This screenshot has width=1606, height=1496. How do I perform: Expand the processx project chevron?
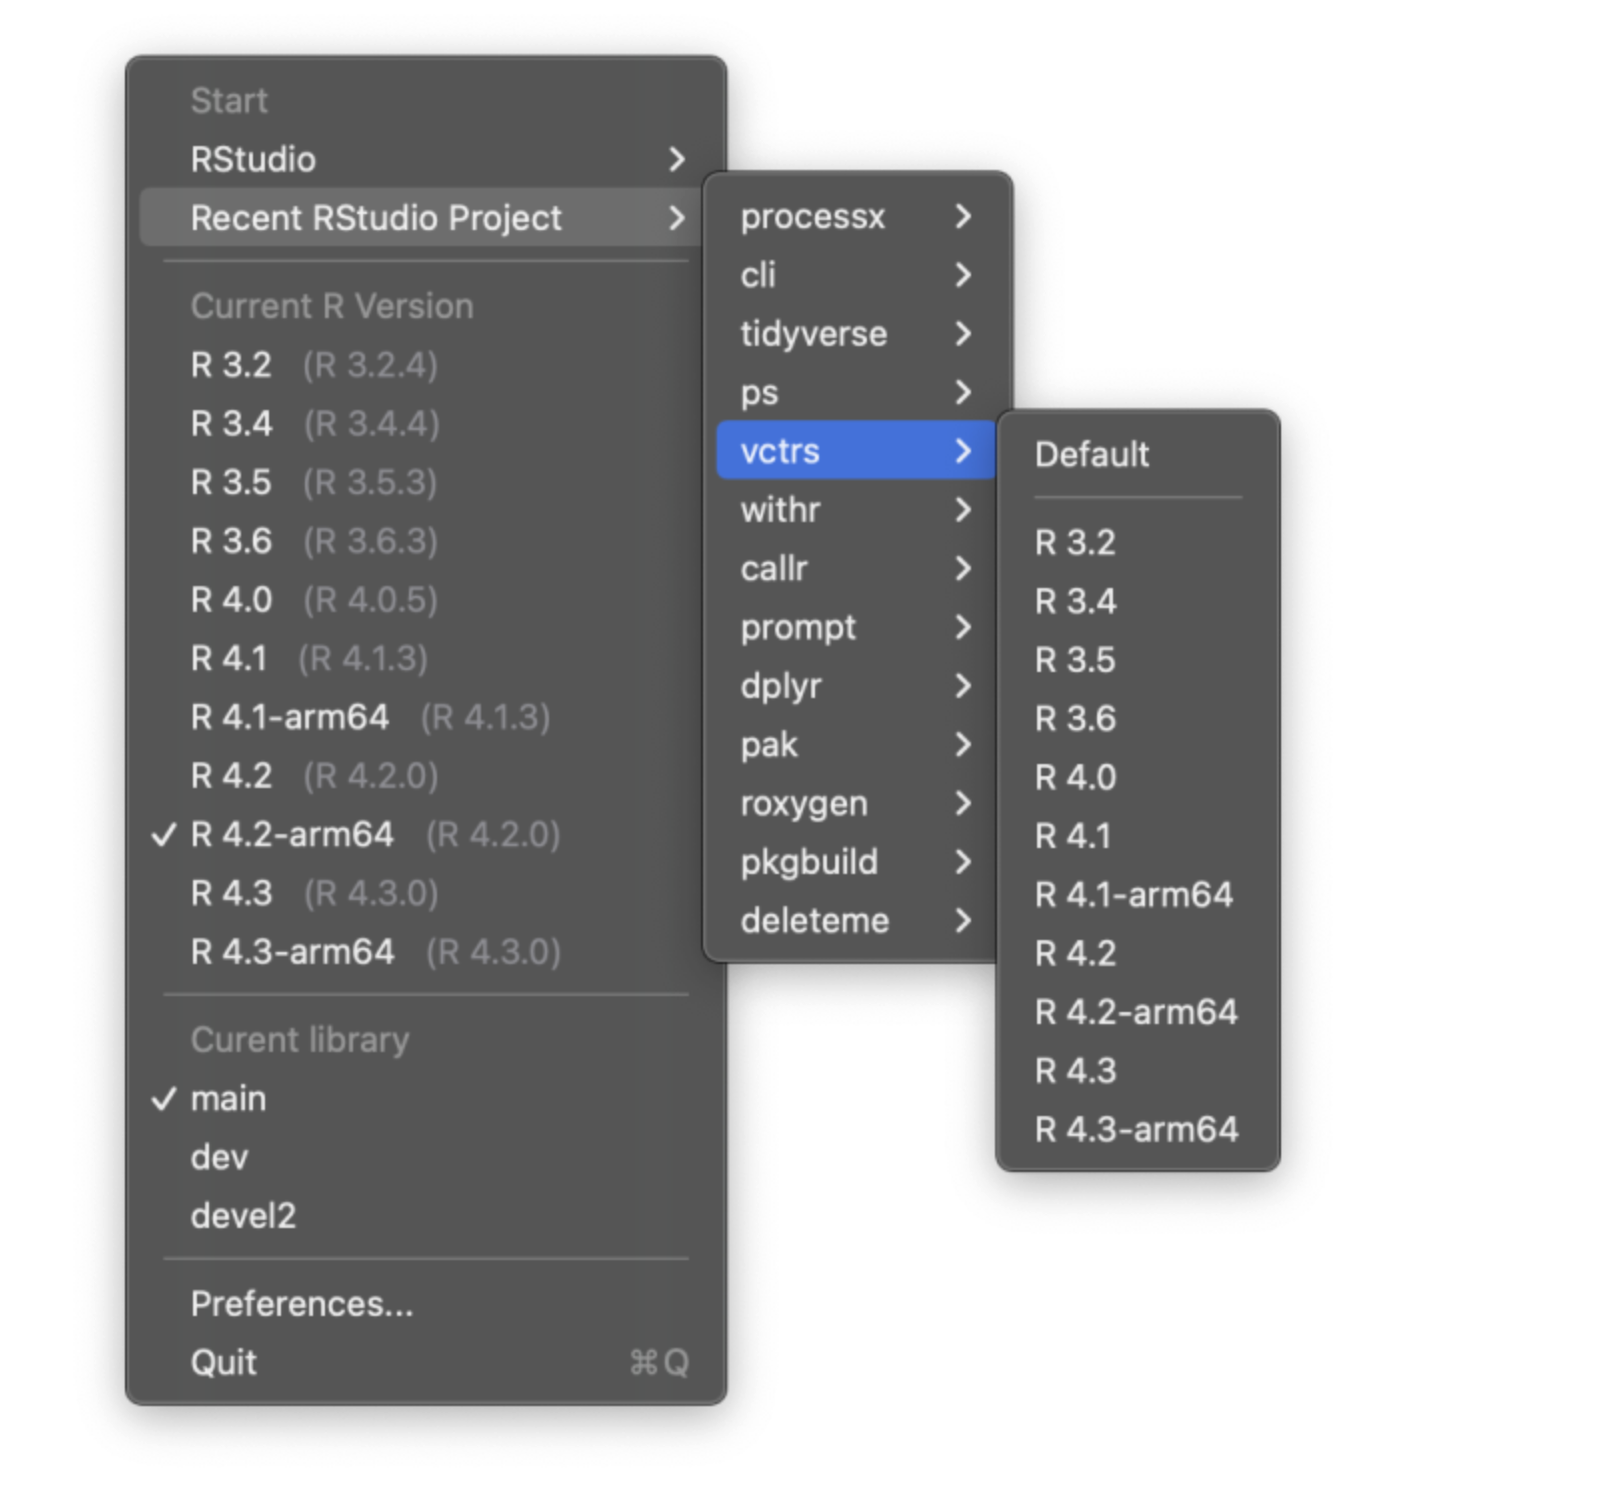click(x=963, y=216)
